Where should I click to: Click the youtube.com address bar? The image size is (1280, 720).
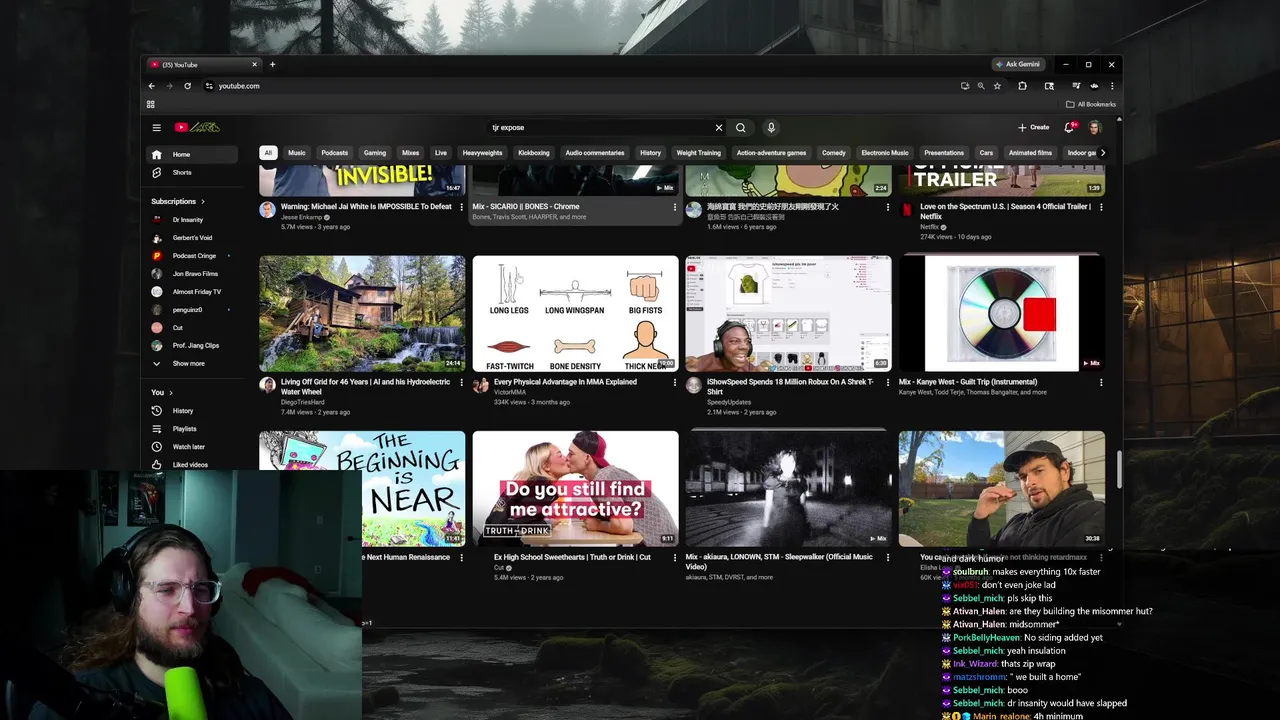tap(580, 86)
